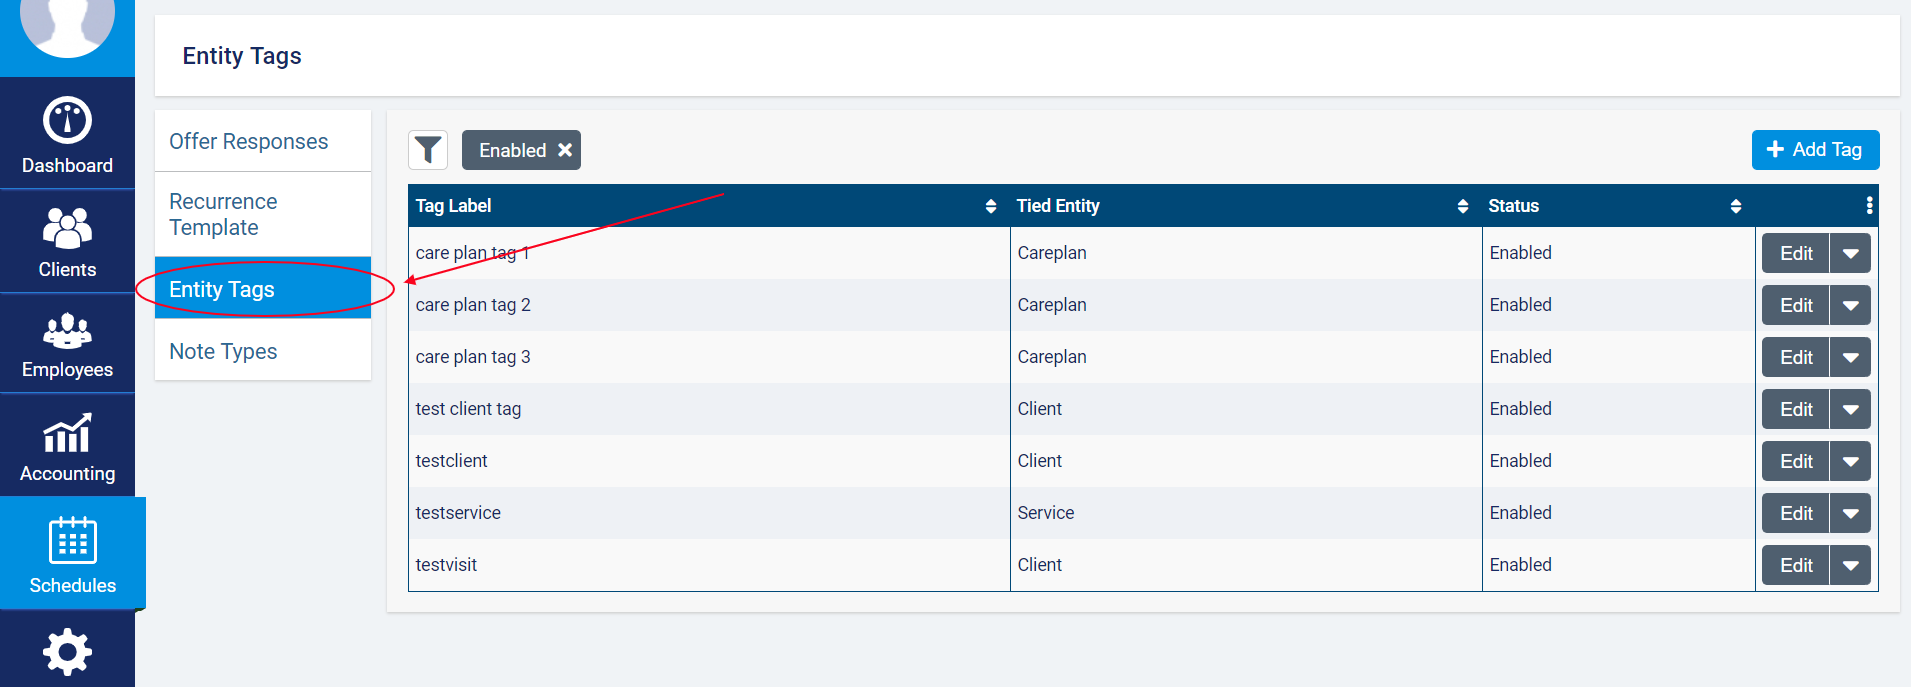The height and width of the screenshot is (687, 1911).
Task: Expand dropdown next to testservice Edit
Action: [x=1850, y=514]
